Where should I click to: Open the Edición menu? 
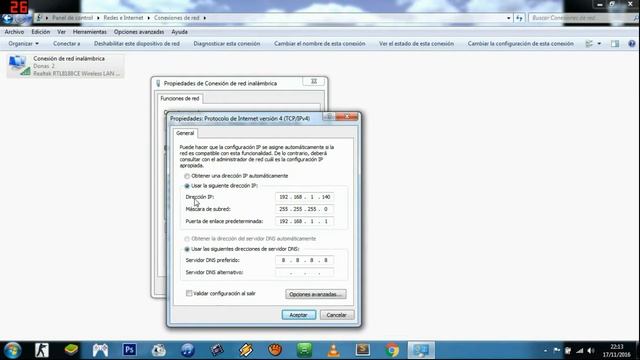[40, 32]
